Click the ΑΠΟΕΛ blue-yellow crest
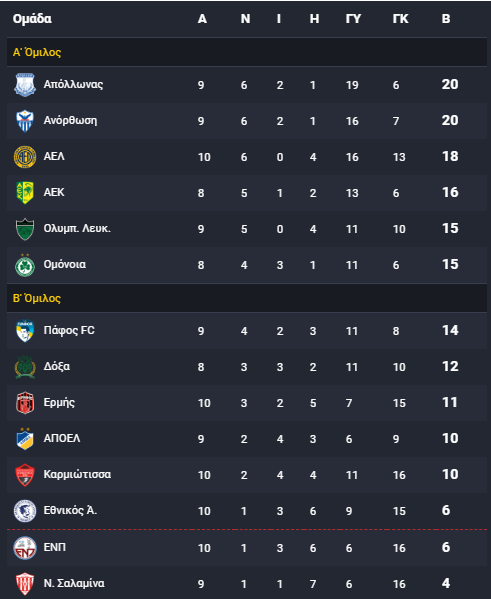Viewport: 491px width, 599px height. (x=25, y=439)
